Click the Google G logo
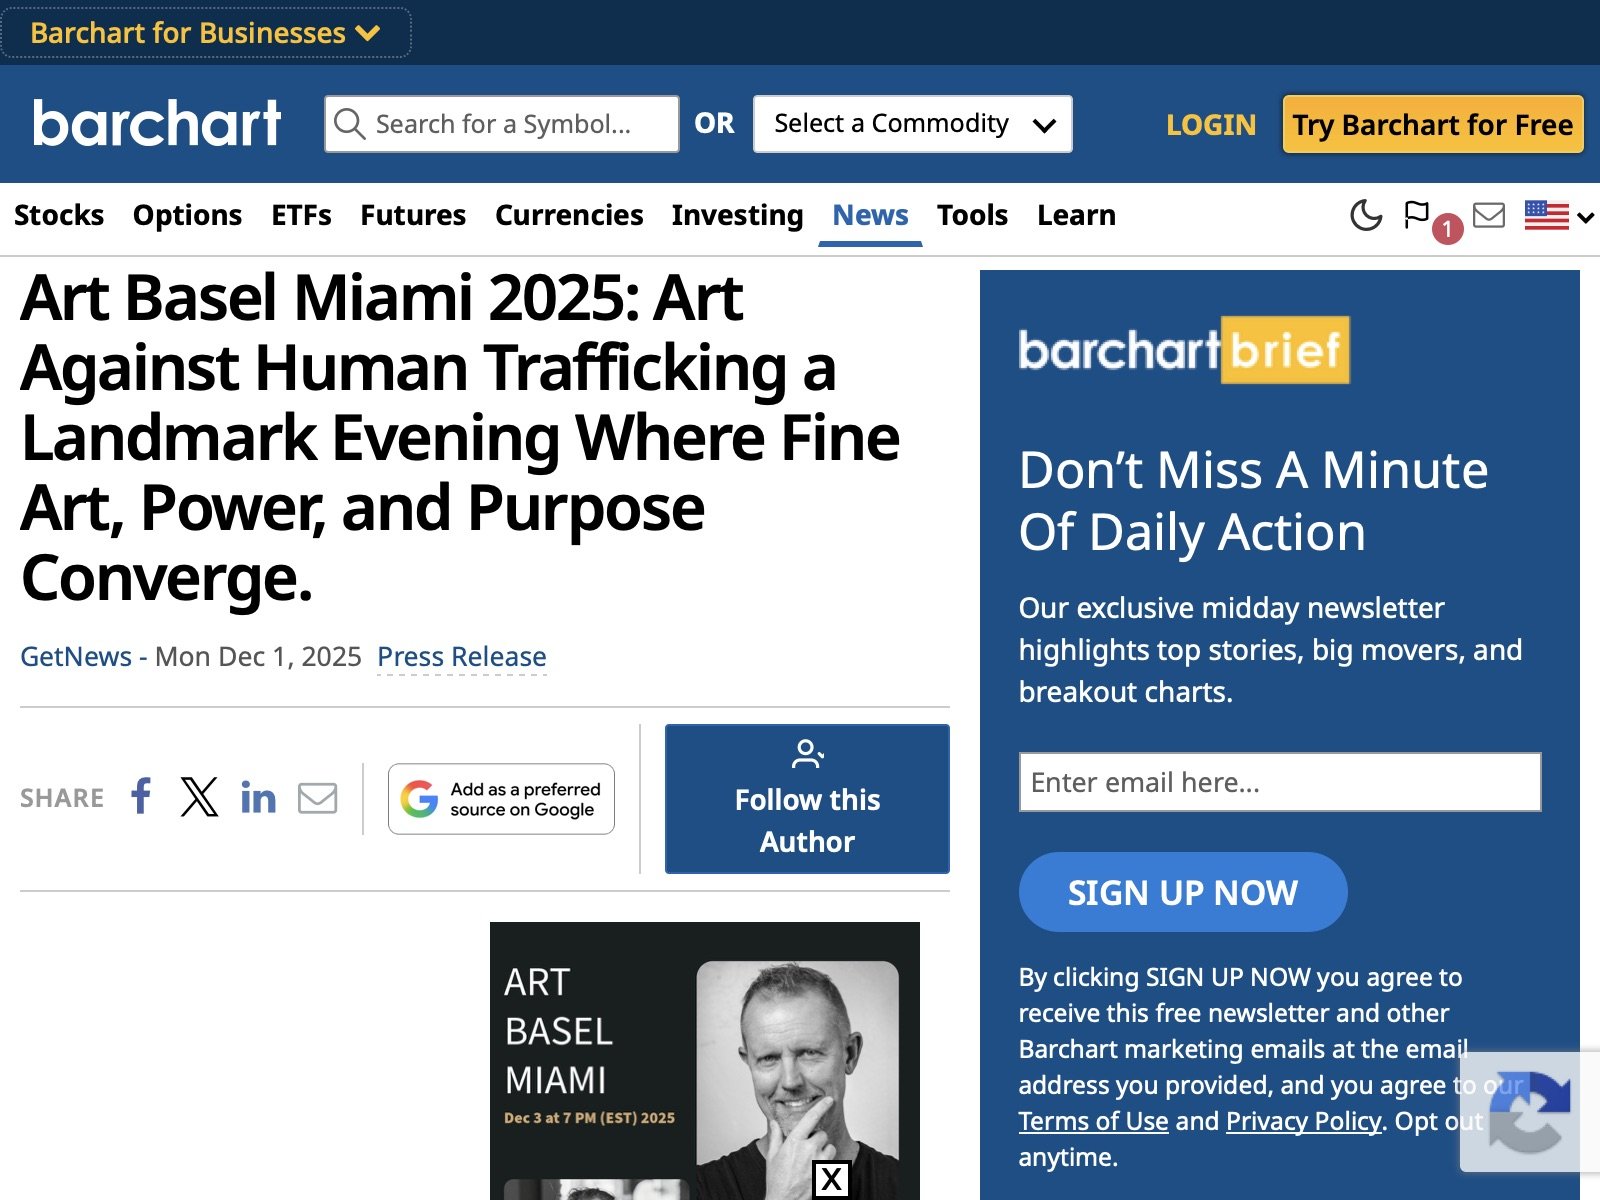Viewport: 1600px width, 1200px height. pyautogui.click(x=419, y=799)
